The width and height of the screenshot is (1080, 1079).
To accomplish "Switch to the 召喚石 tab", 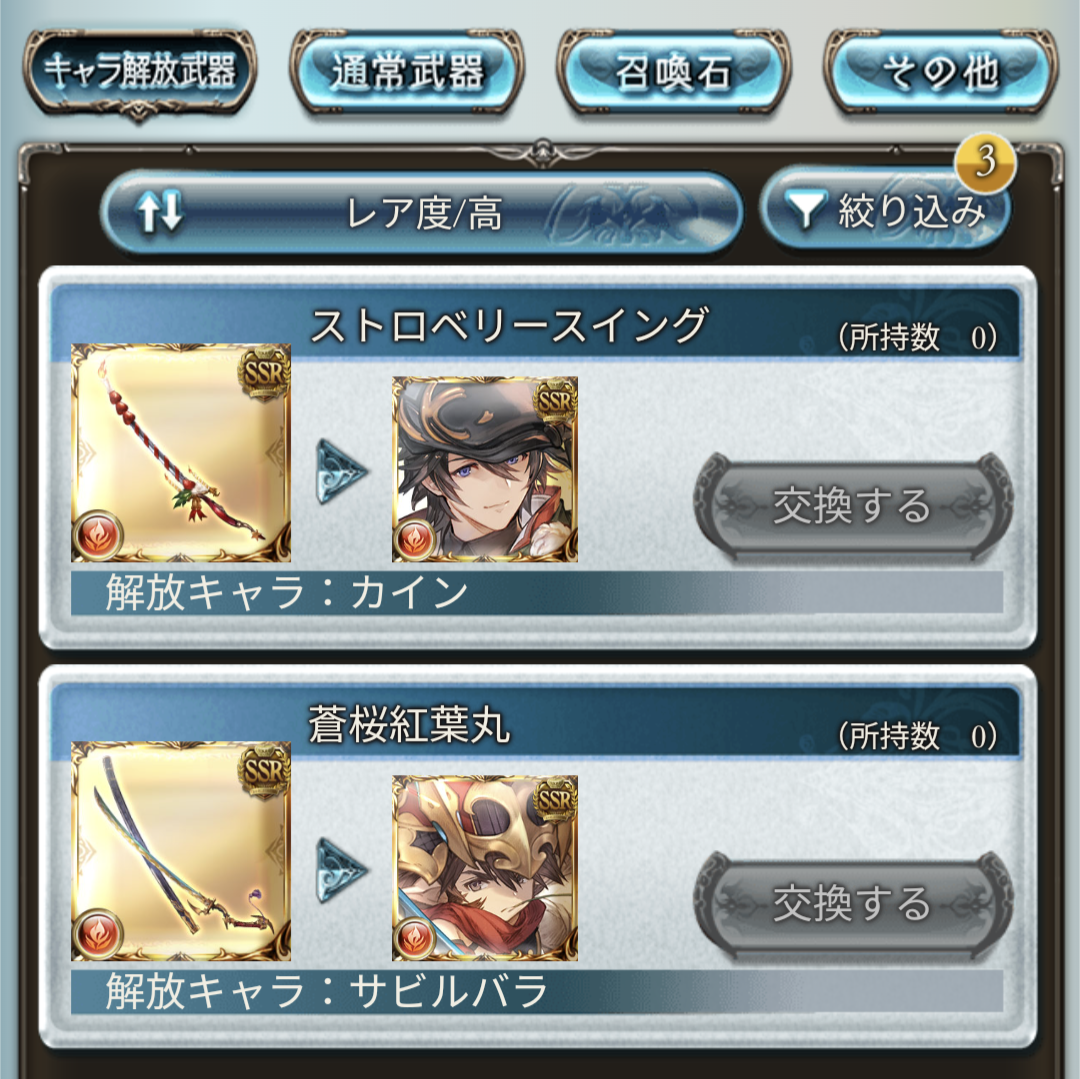I will tap(674, 72).
